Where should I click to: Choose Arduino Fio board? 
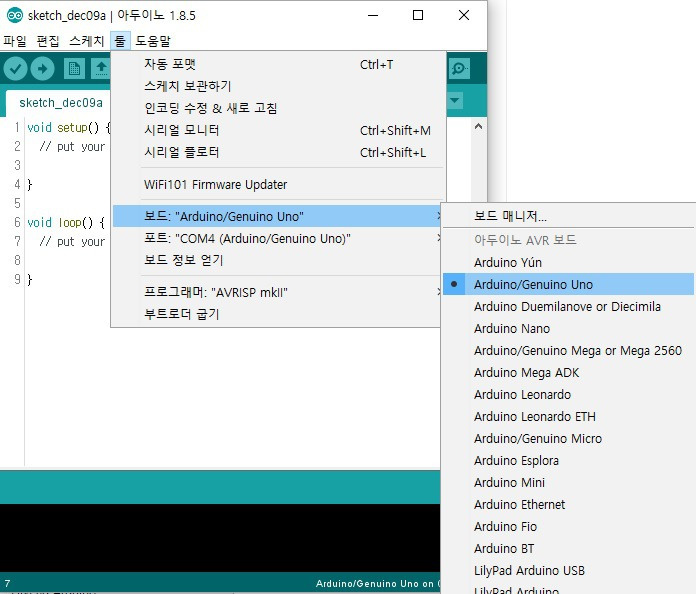coord(568,527)
